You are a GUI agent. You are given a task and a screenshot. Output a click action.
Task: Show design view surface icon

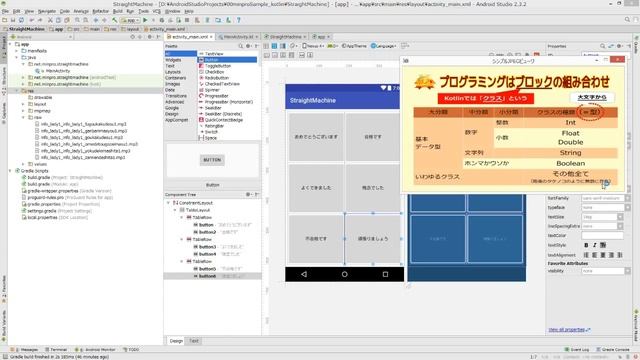pyautogui.click(x=267, y=46)
